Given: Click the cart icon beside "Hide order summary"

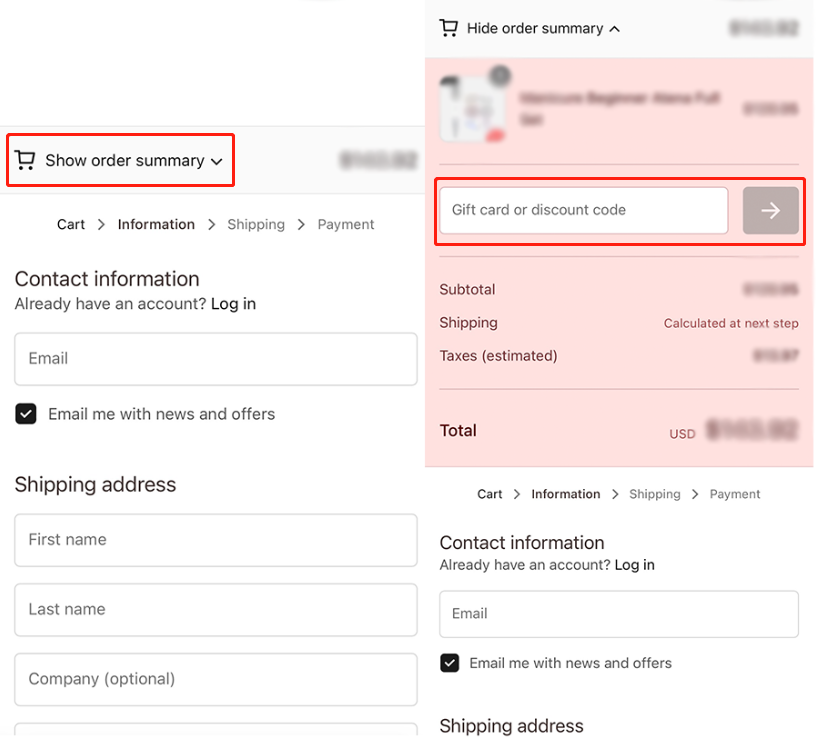Looking at the screenshot, I should pos(449,28).
